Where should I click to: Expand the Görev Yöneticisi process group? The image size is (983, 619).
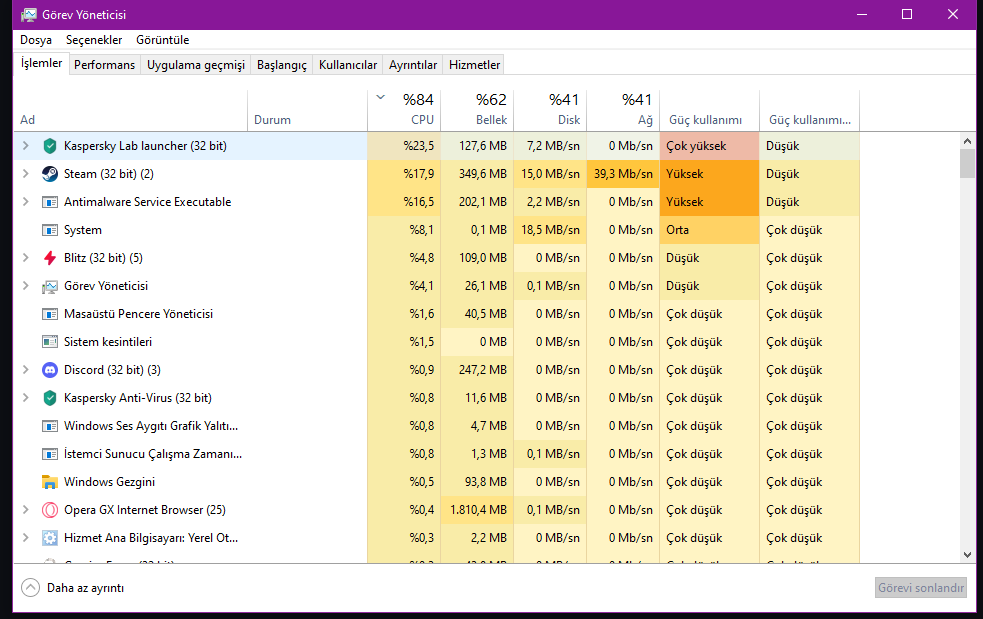(26, 285)
